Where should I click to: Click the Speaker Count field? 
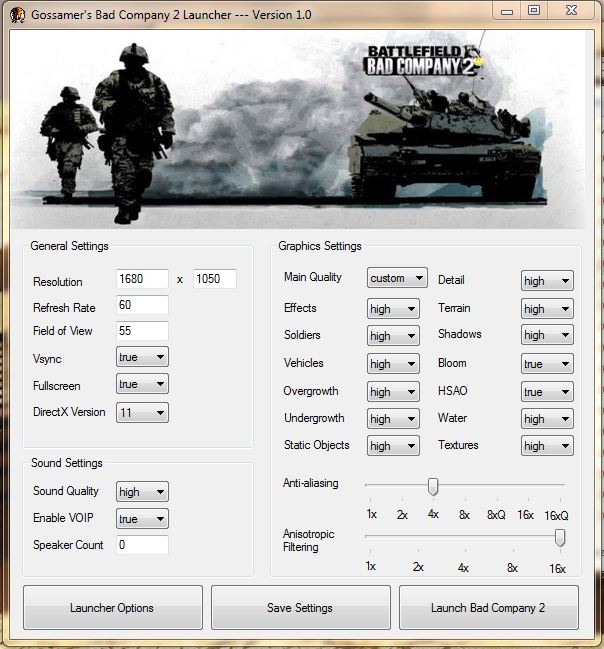142,545
